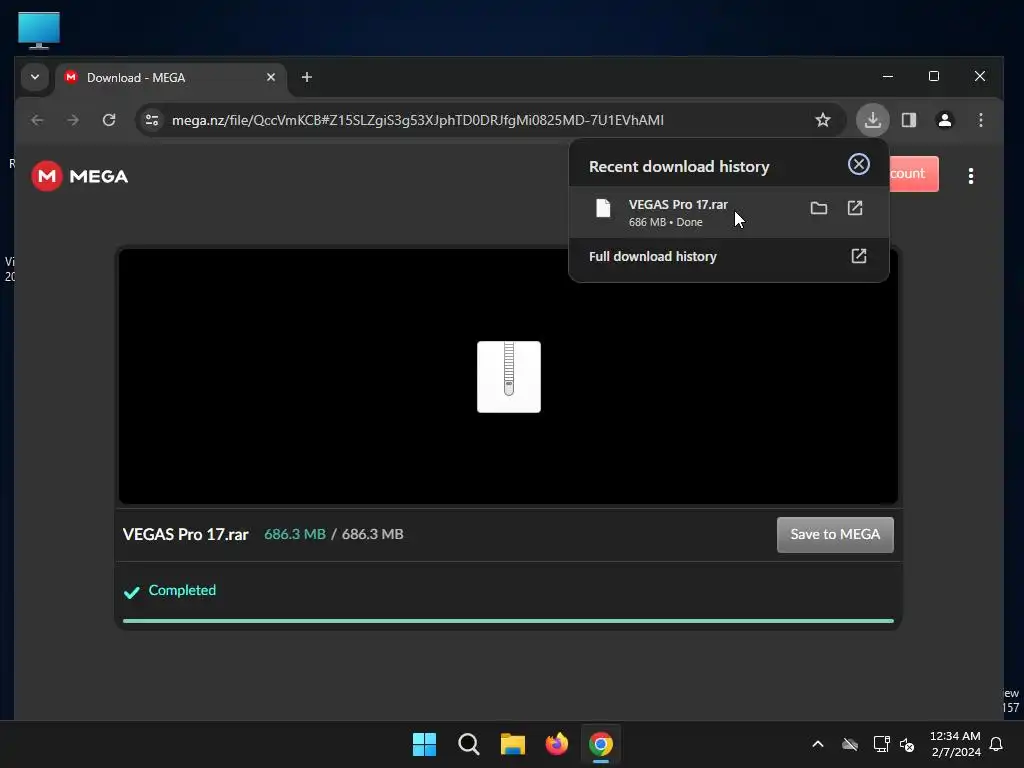Select the Download - MEGA tab
This screenshot has width=1024, height=768.
point(171,78)
